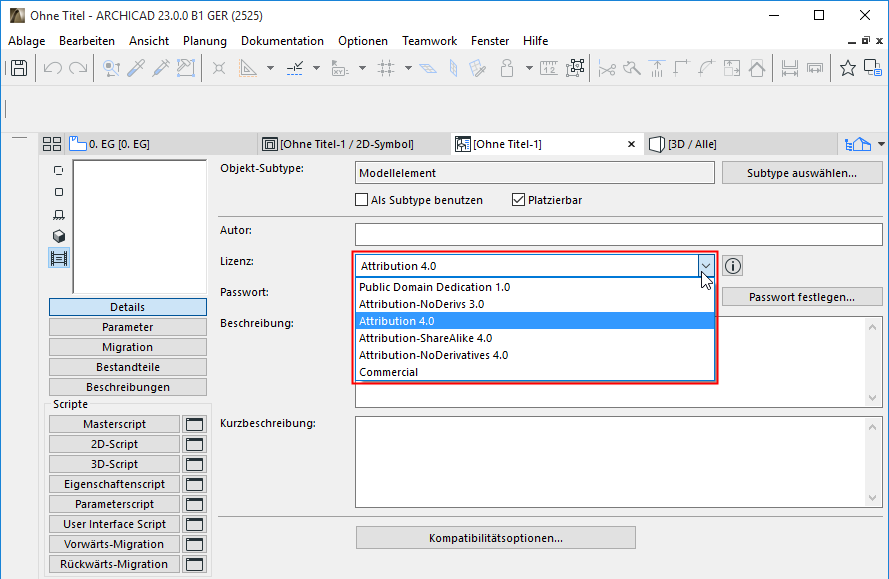Viewport: 889px width, 579px height.
Task: Expand the navigator dropdown arrow at tab bar end
Action: tap(881, 144)
